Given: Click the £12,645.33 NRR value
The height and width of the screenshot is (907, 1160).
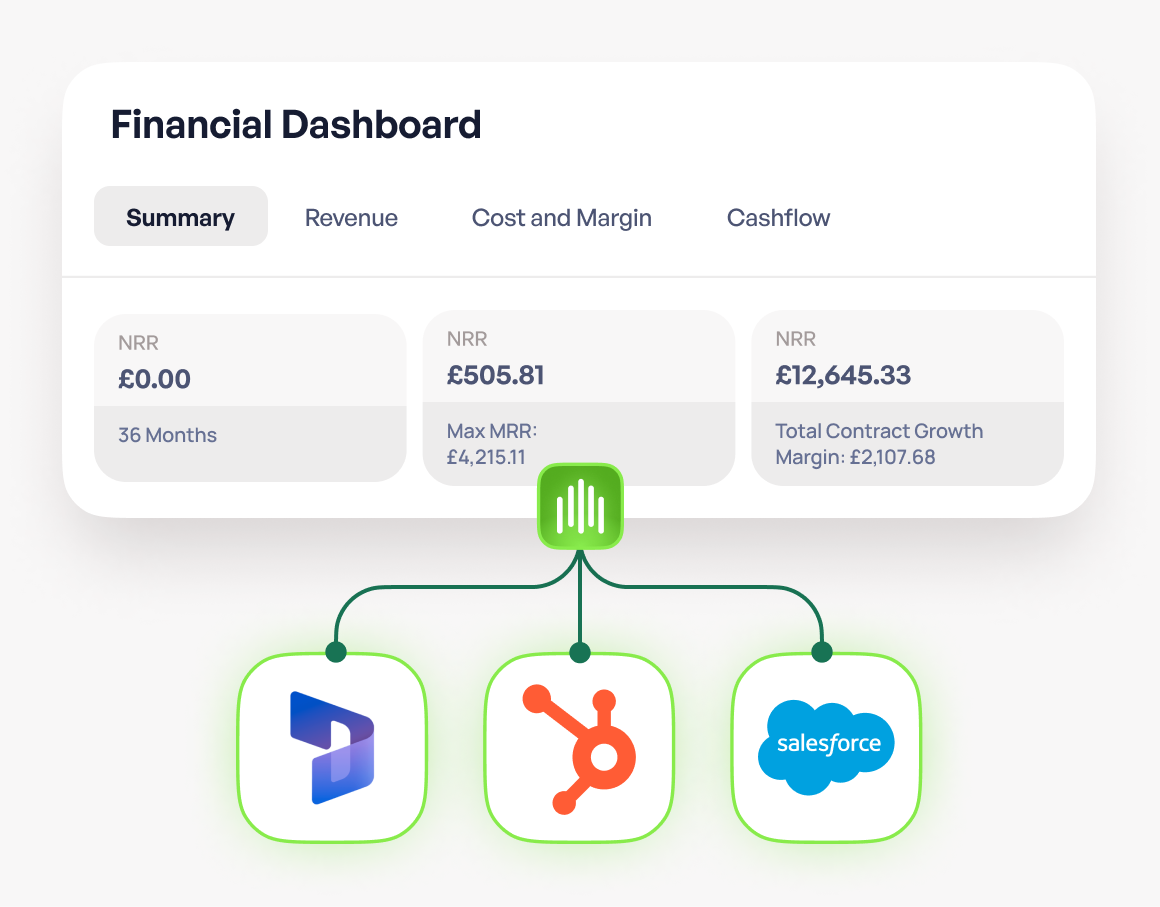Looking at the screenshot, I should (843, 375).
